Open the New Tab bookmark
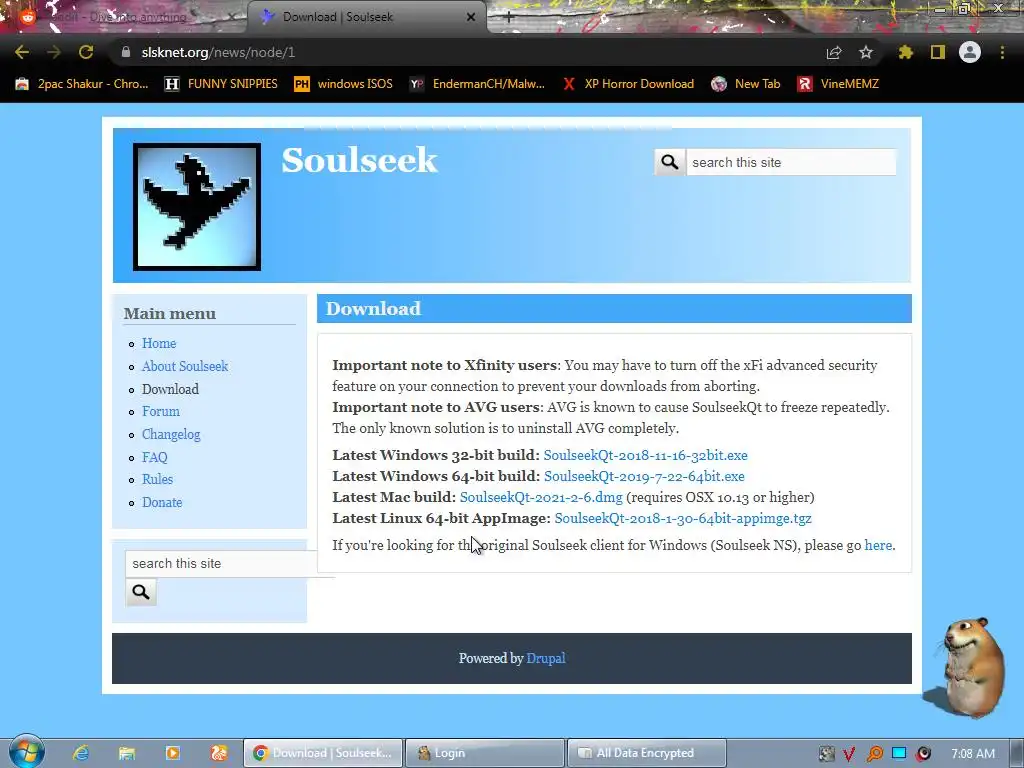This screenshot has width=1024, height=768. coord(746,84)
